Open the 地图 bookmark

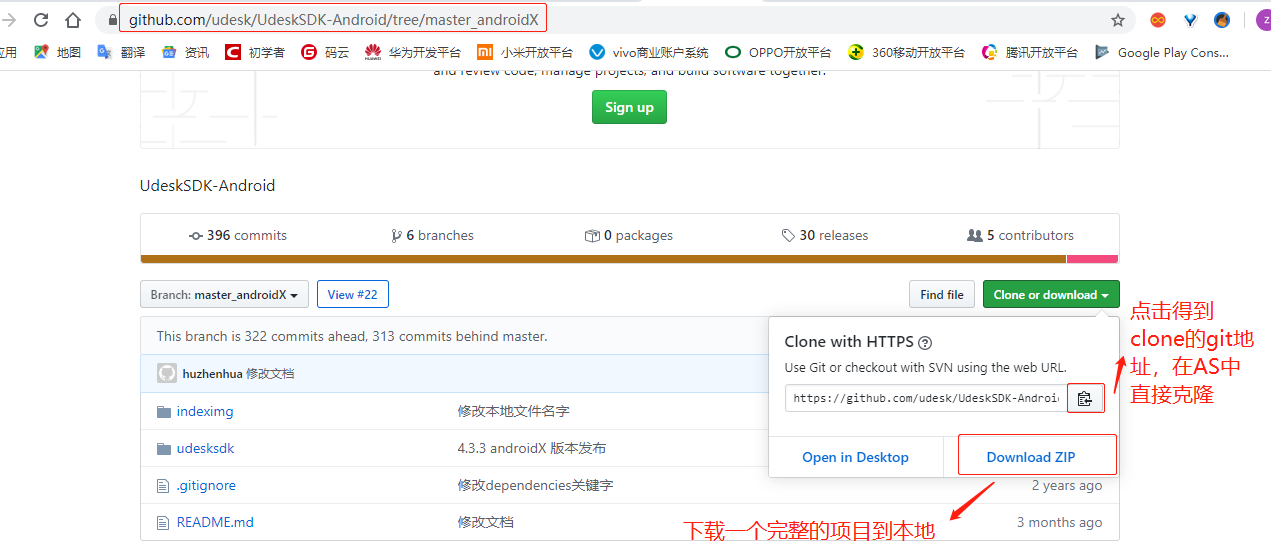coord(57,52)
